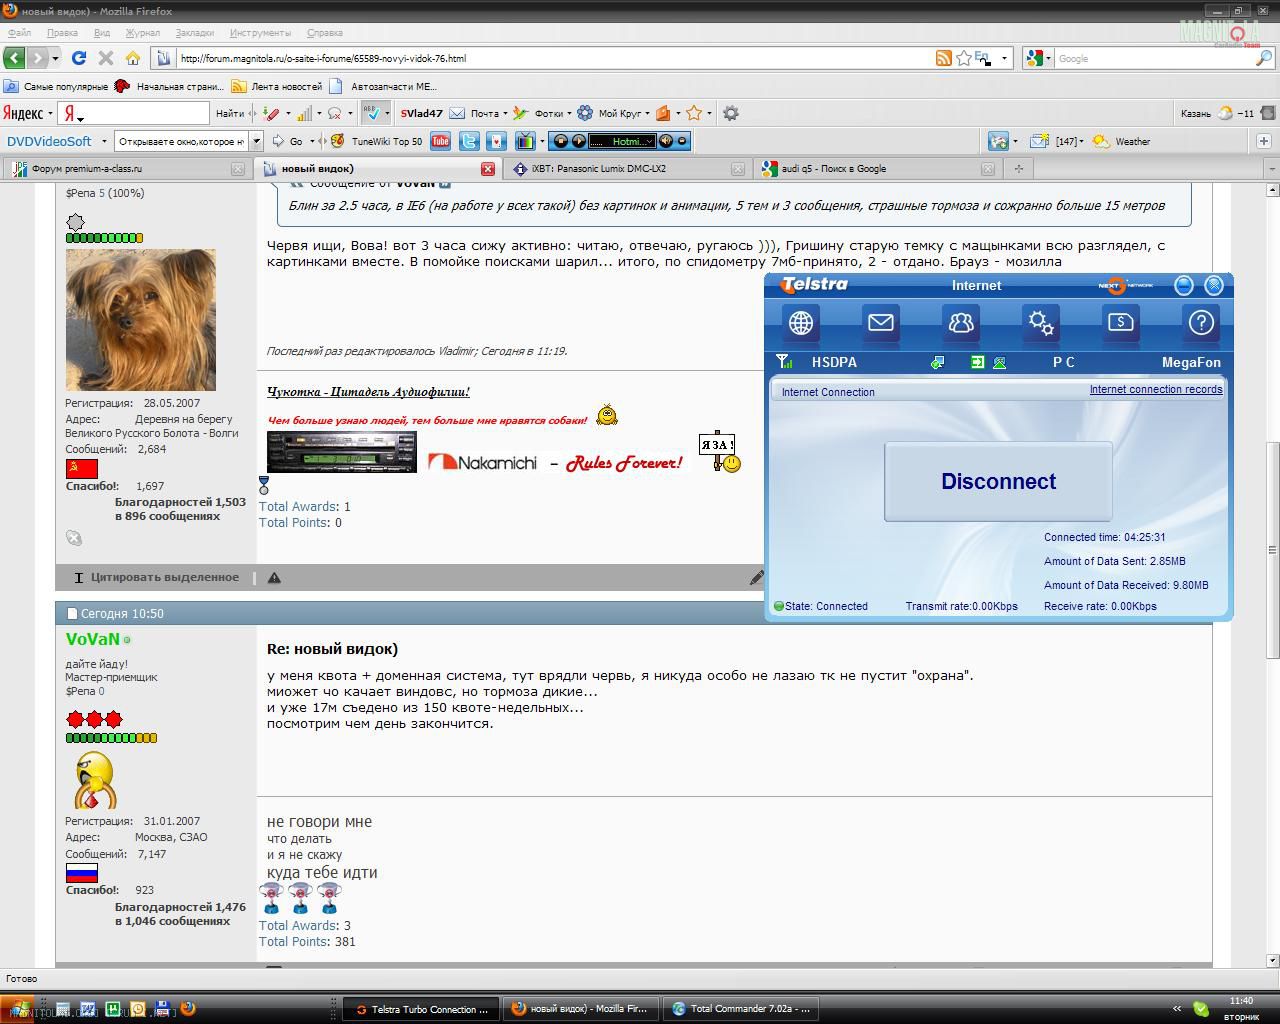
Task: Open Лента новостей bookmark
Action: [x=277, y=86]
